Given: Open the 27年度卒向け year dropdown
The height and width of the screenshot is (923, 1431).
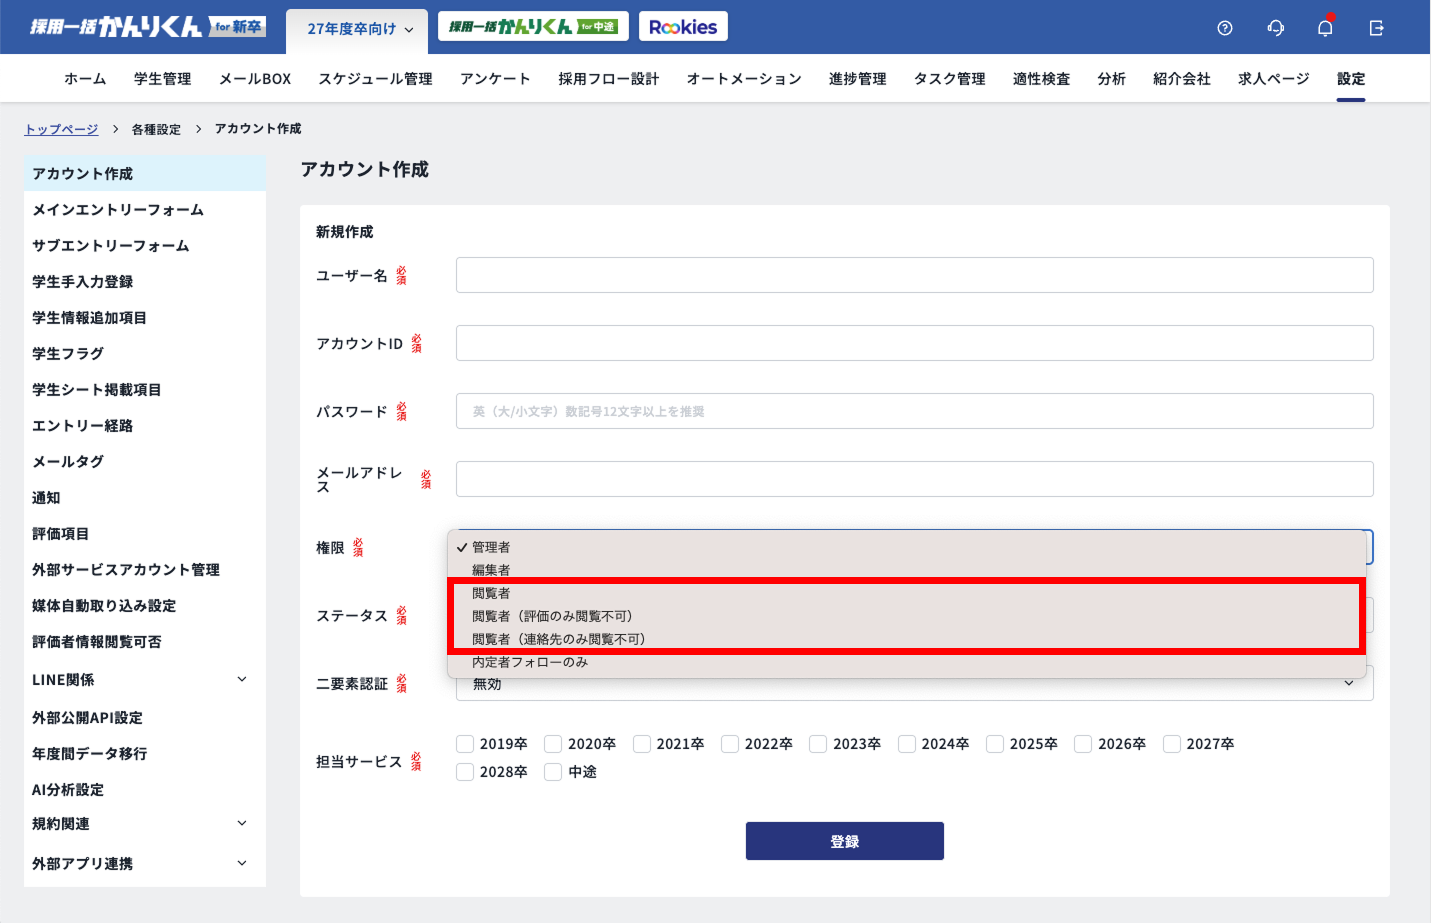Looking at the screenshot, I should tap(358, 29).
